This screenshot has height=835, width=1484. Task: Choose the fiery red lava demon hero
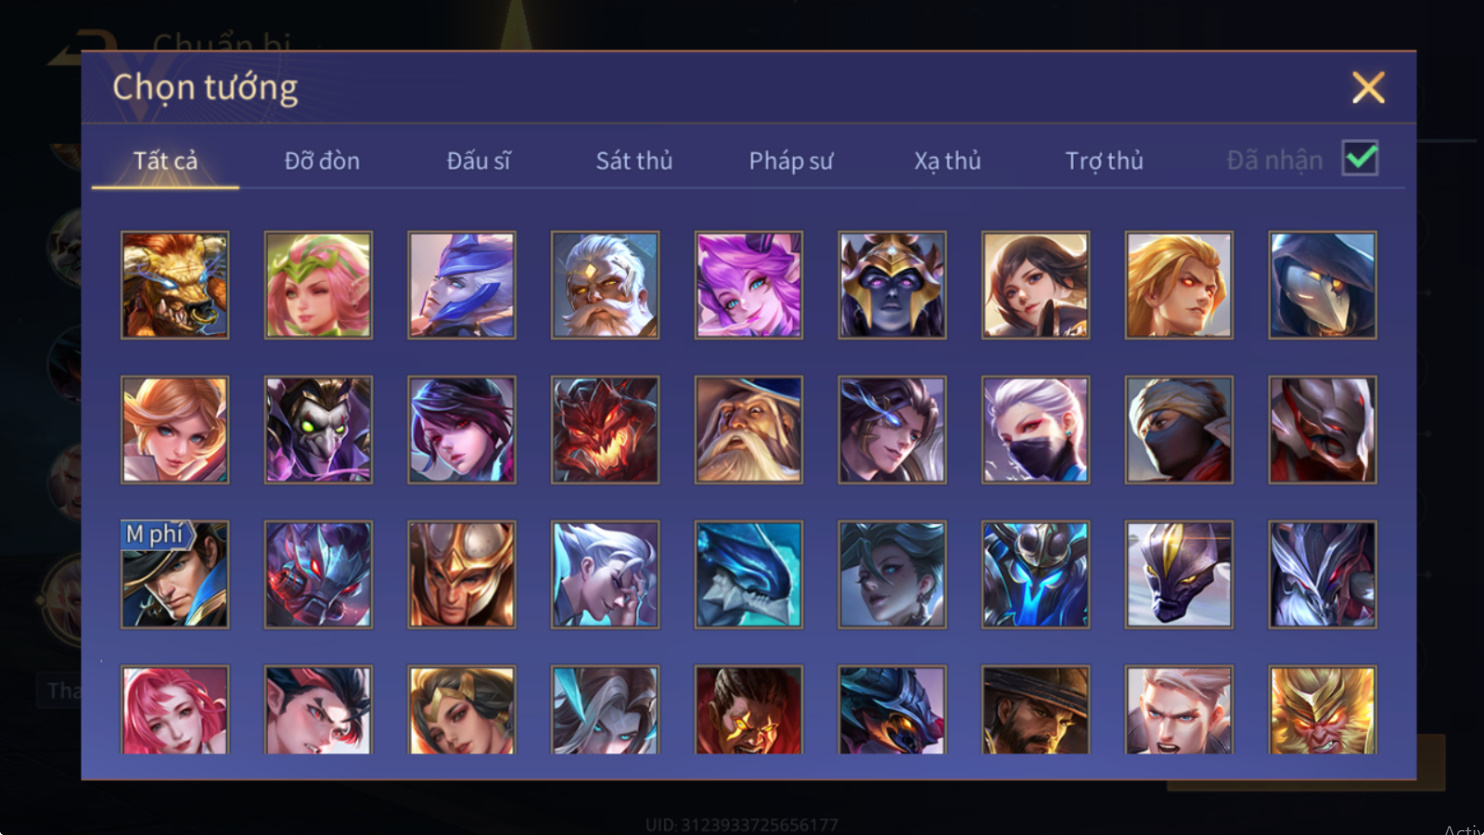[x=605, y=430]
